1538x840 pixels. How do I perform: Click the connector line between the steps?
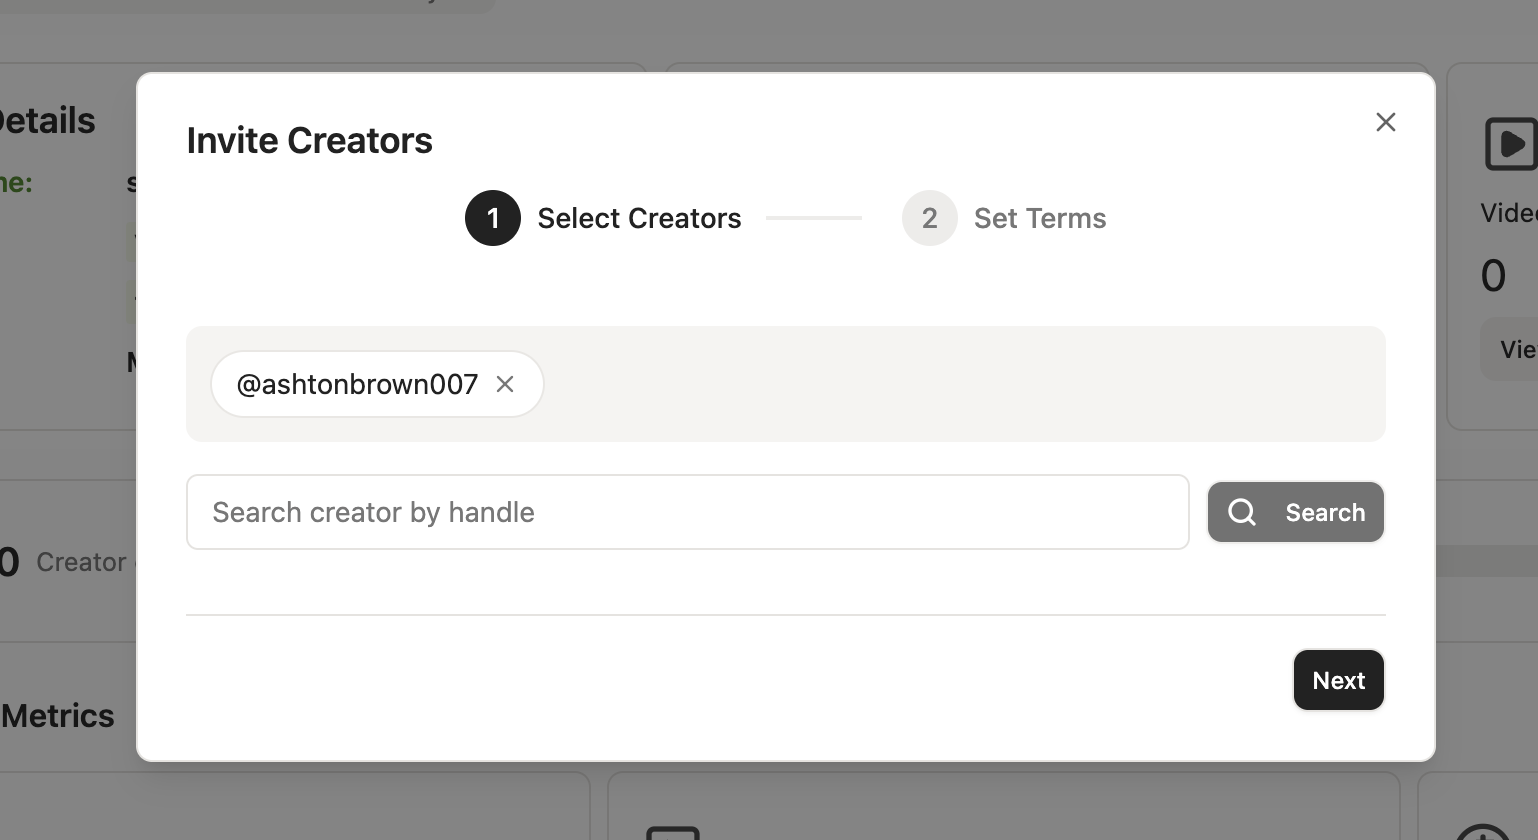814,218
